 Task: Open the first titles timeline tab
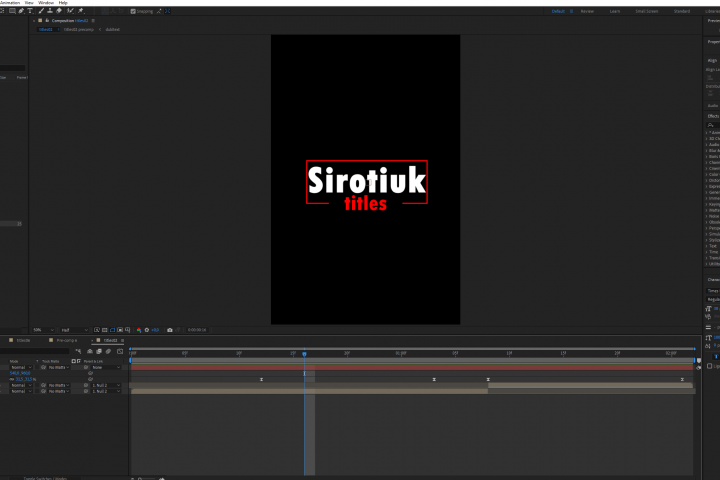pos(23,340)
